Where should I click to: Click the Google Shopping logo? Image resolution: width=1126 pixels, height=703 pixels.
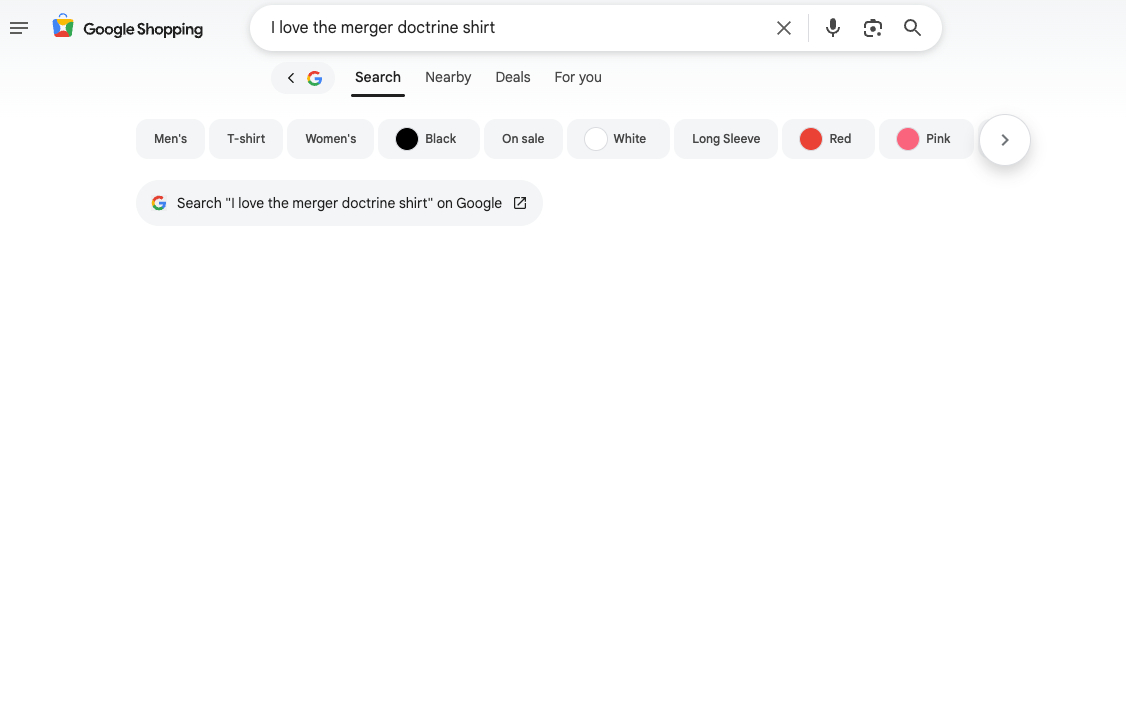[128, 28]
